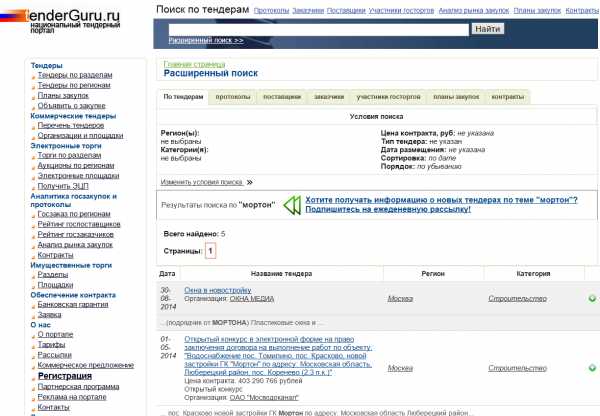The image size is (600, 416).
Task: Open Регистрация in sidebar
Action: (65, 376)
